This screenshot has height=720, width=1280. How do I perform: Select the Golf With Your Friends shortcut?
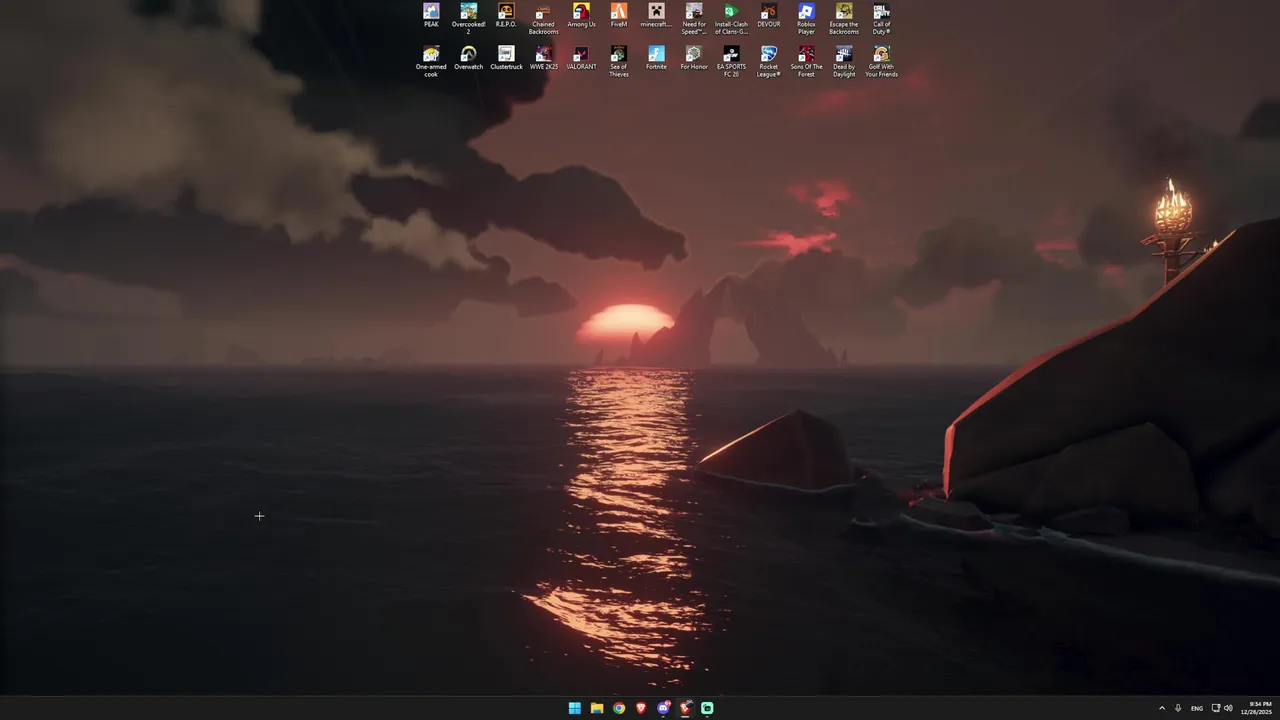pos(881,61)
